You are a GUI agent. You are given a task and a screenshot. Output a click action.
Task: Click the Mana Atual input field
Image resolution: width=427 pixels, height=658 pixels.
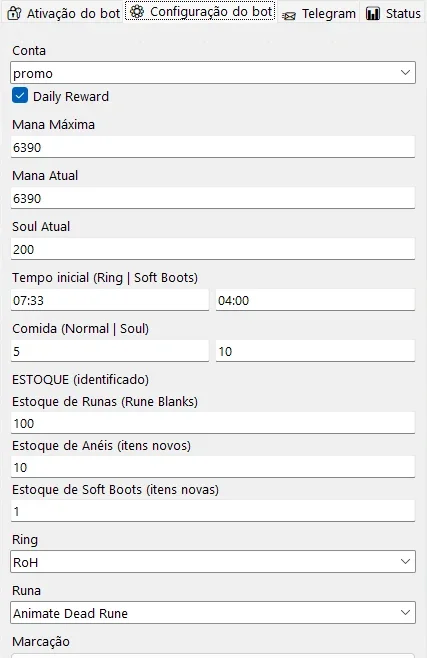pyautogui.click(x=213, y=198)
